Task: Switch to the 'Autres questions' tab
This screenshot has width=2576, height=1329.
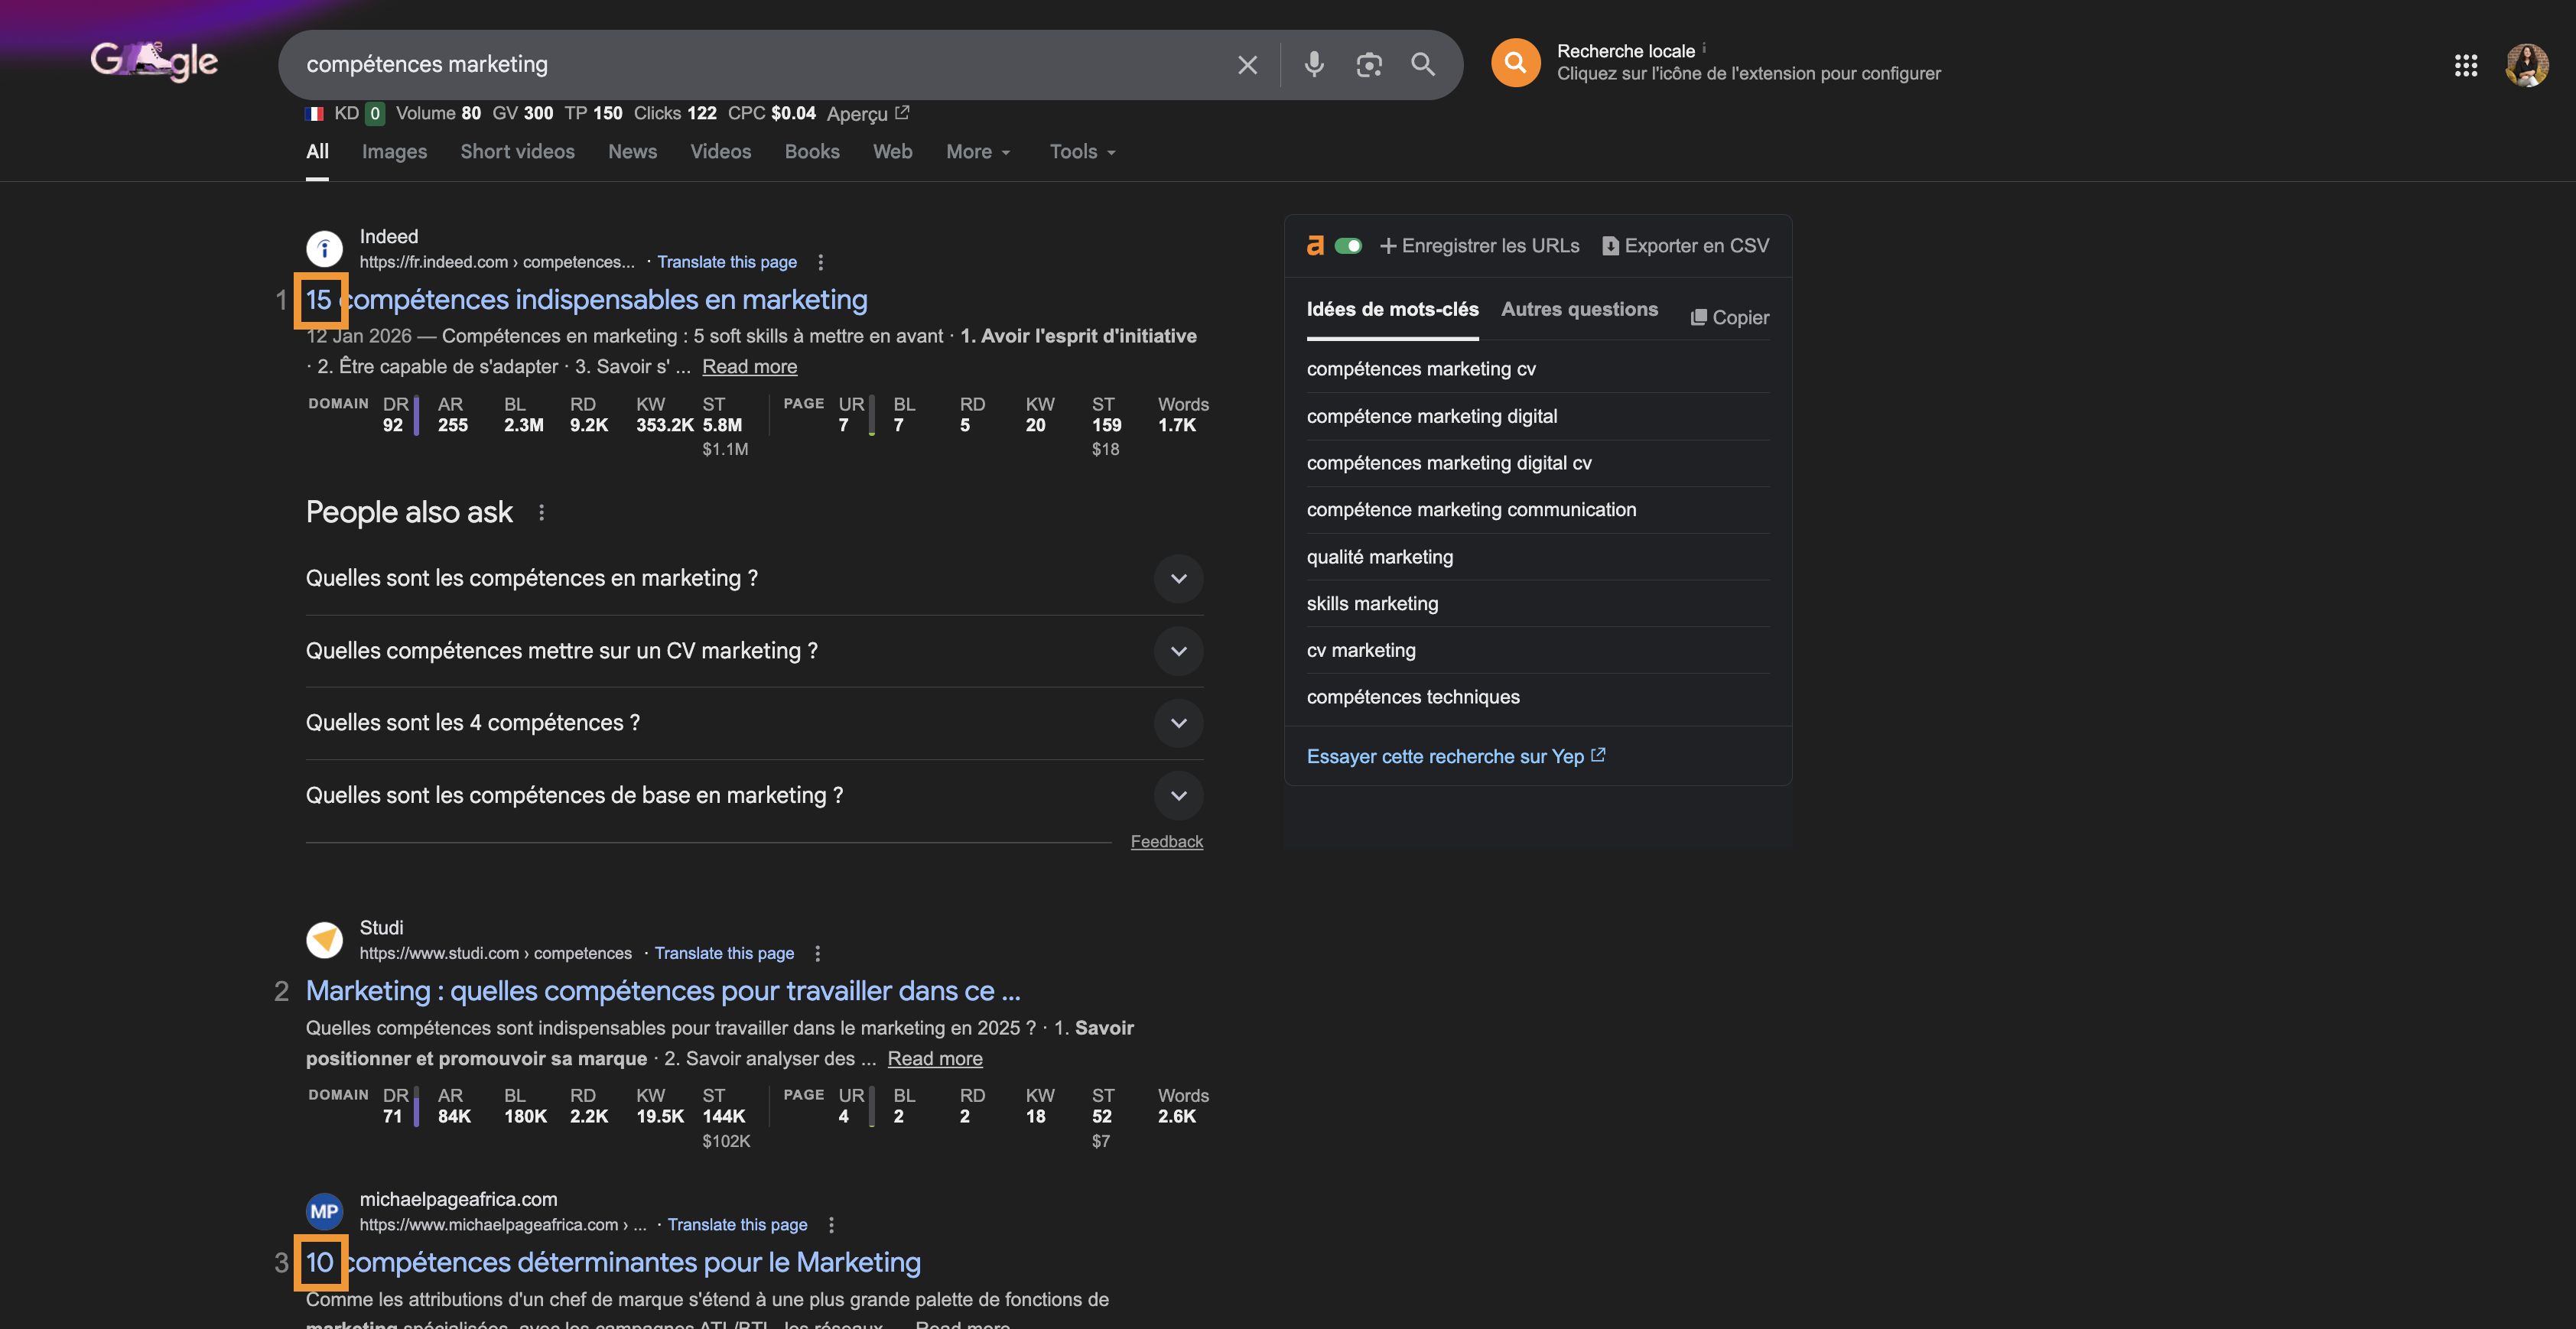Action: [x=1579, y=309]
